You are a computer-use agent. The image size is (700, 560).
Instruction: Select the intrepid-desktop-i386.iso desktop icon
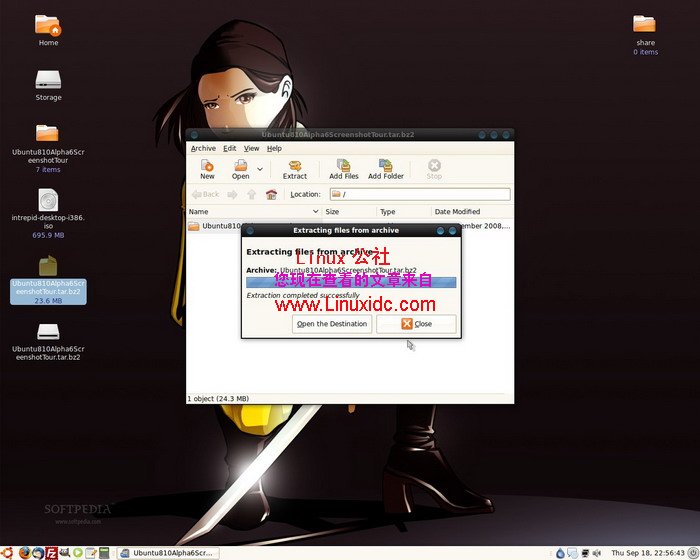[x=48, y=213]
